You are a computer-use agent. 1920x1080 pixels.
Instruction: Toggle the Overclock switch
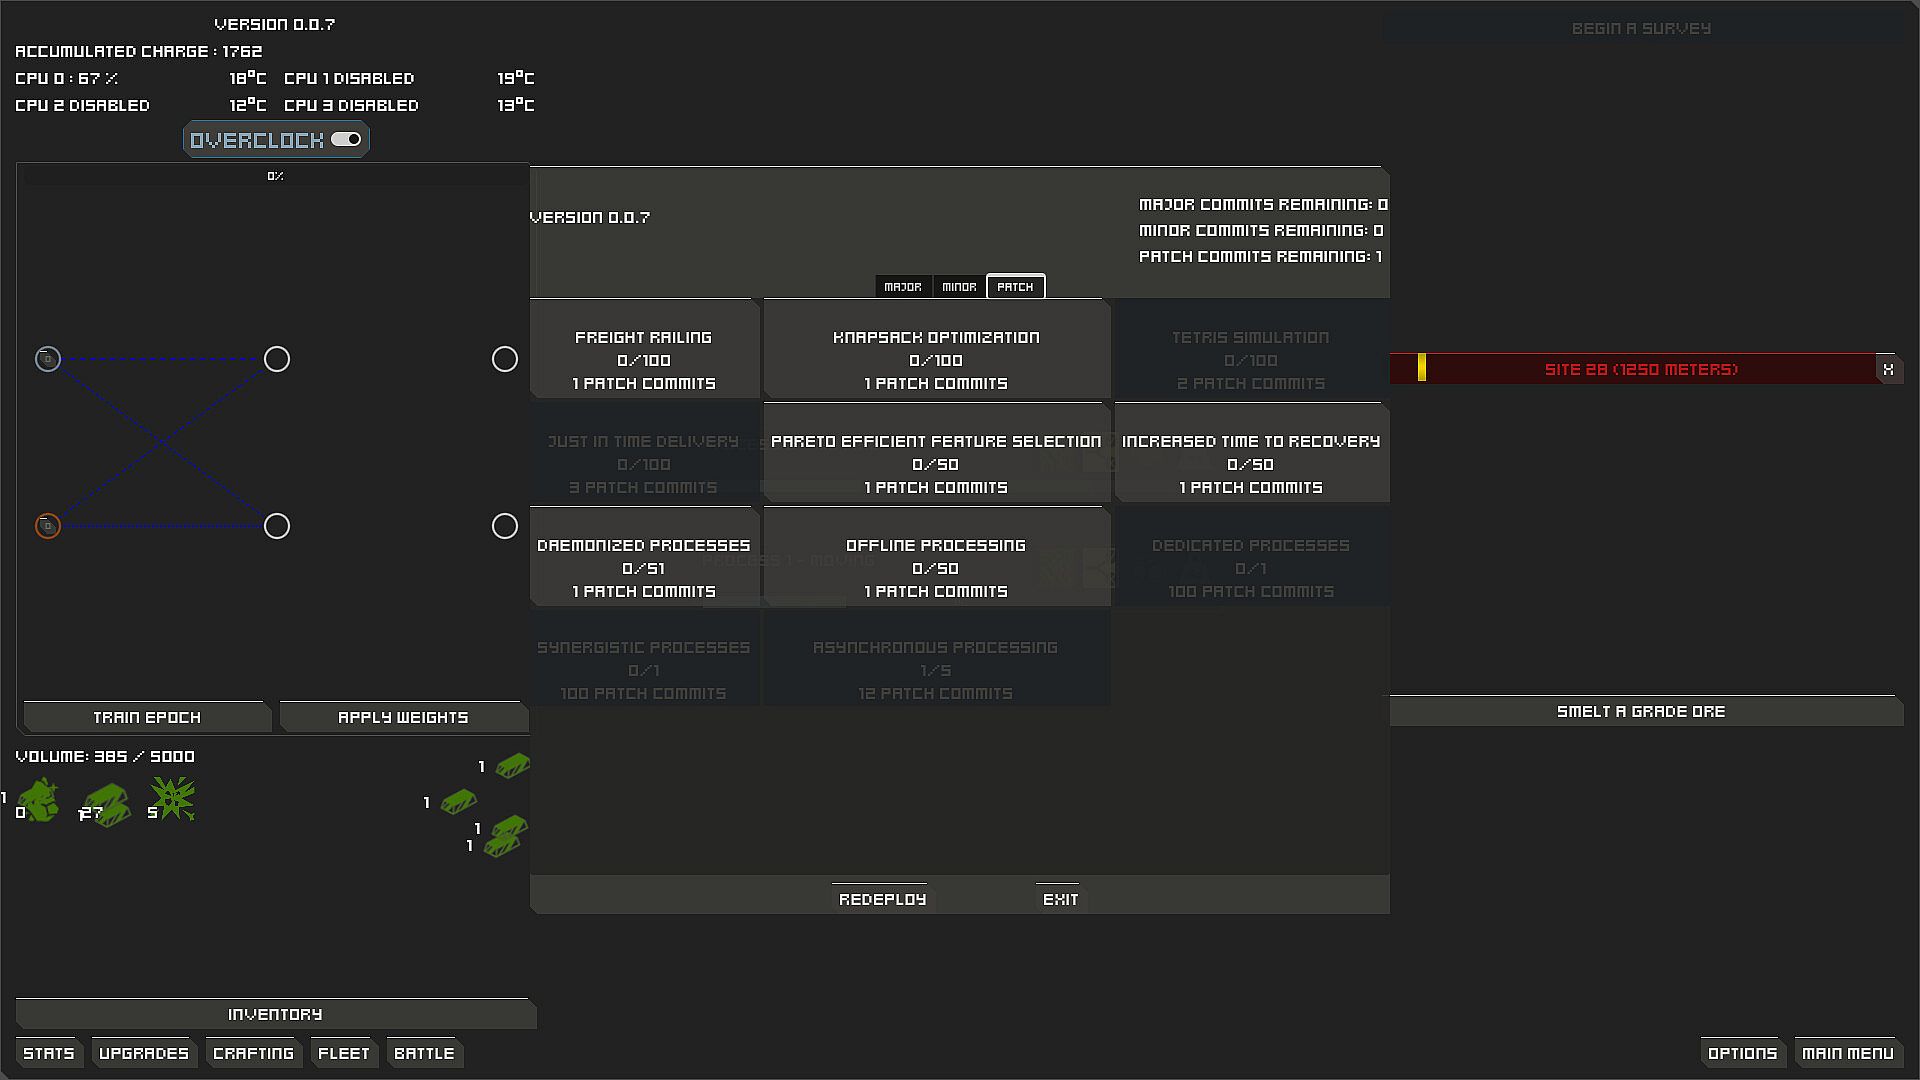(346, 140)
